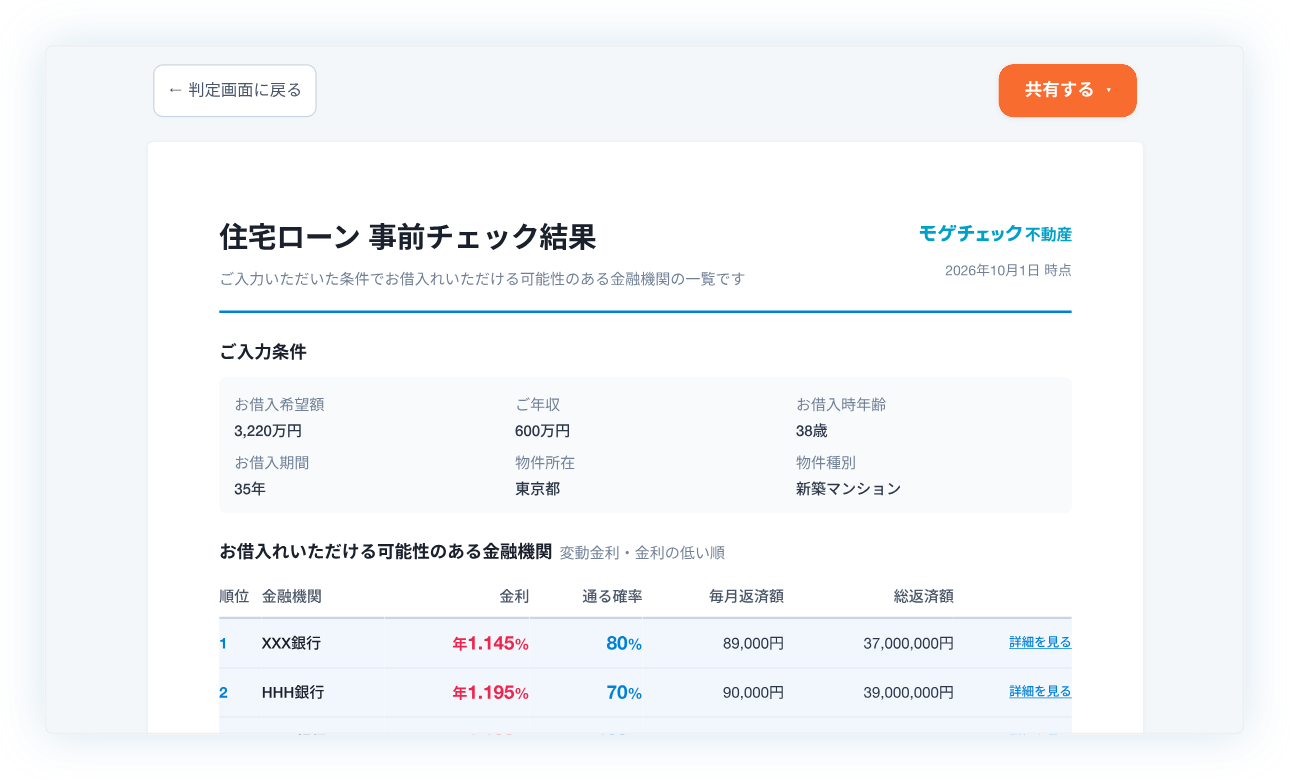This screenshot has height=780, width=1290.
Task: Click the 年1.195% interest rate
Action: (490, 693)
